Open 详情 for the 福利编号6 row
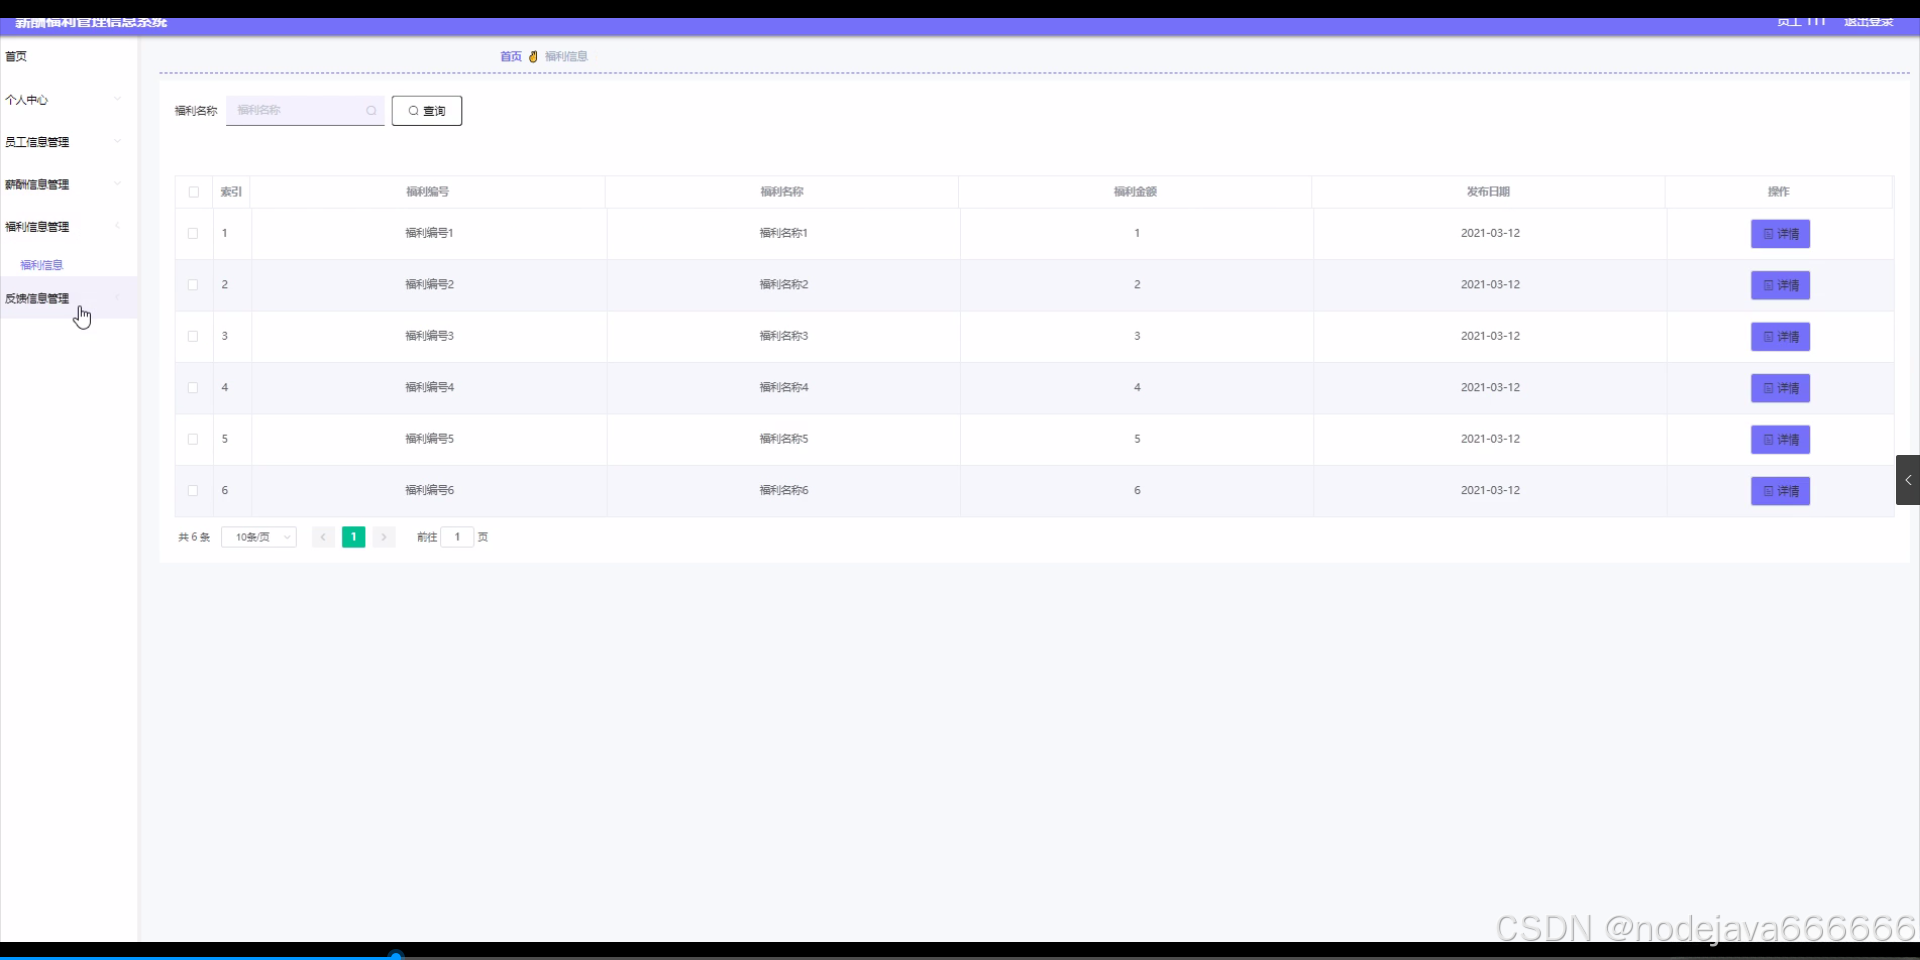The width and height of the screenshot is (1920, 960). 1780,491
